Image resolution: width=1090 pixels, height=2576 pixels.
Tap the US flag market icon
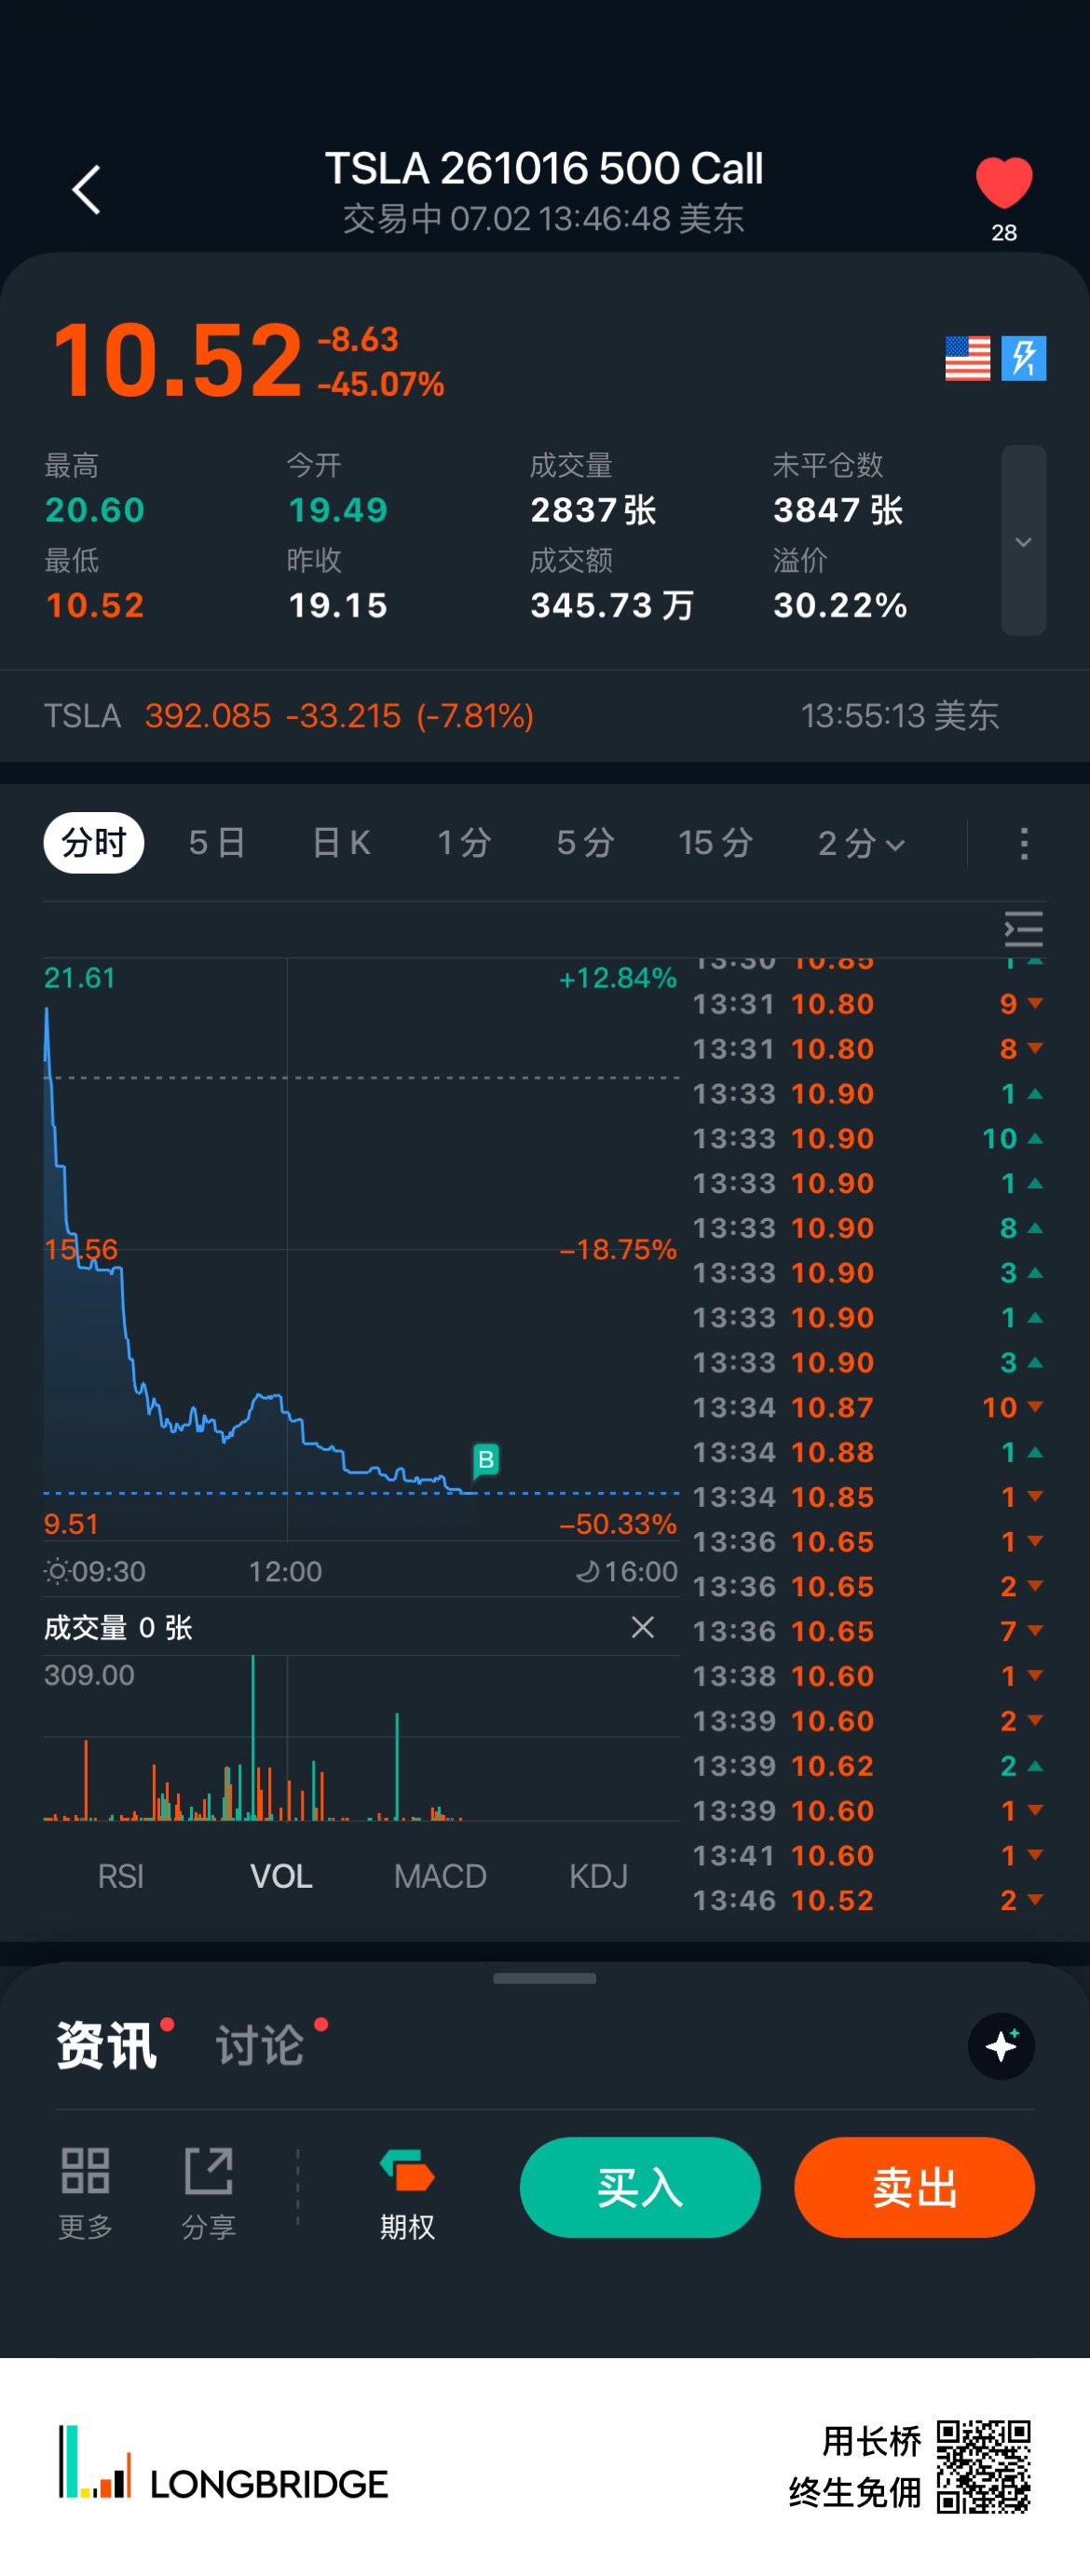[967, 358]
